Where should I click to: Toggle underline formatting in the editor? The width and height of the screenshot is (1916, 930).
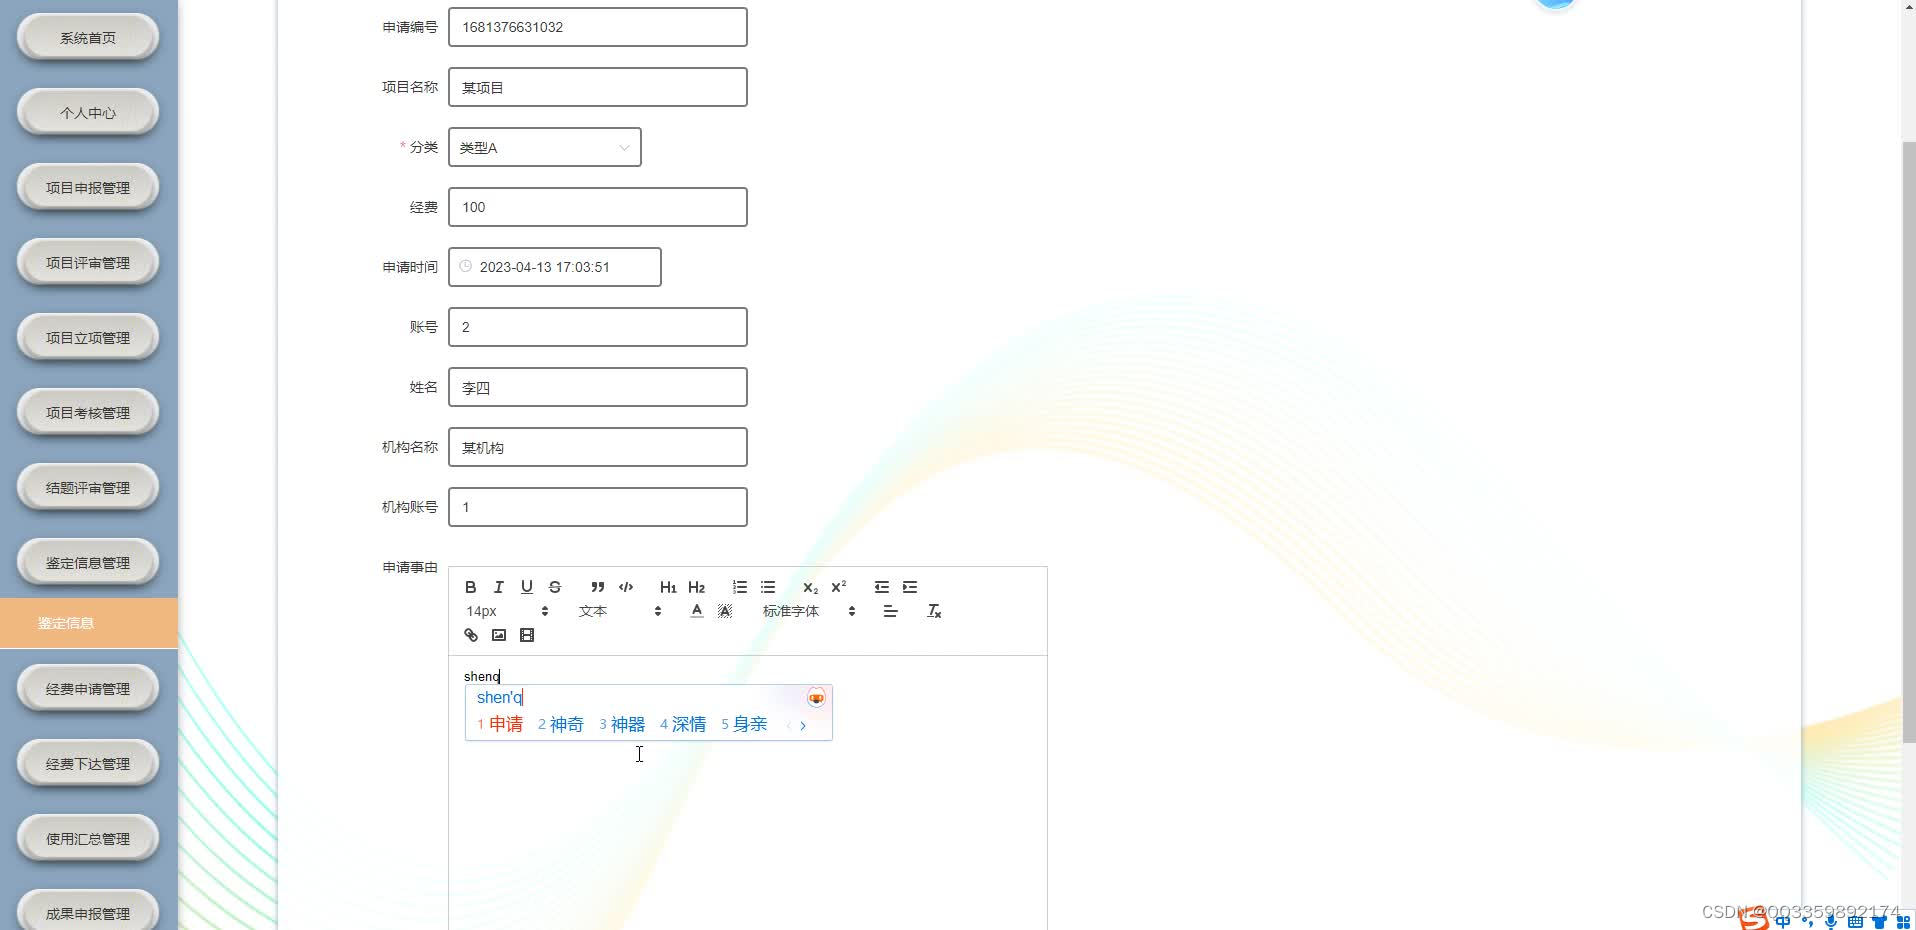click(x=526, y=587)
